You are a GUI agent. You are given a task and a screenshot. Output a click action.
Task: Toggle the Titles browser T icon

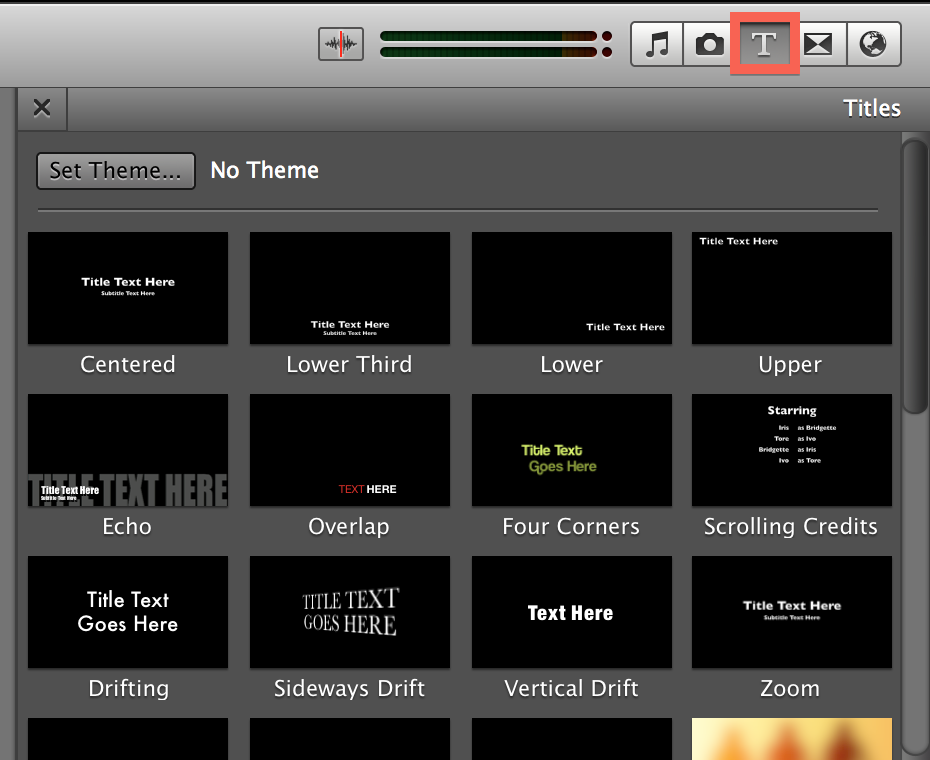click(764, 44)
